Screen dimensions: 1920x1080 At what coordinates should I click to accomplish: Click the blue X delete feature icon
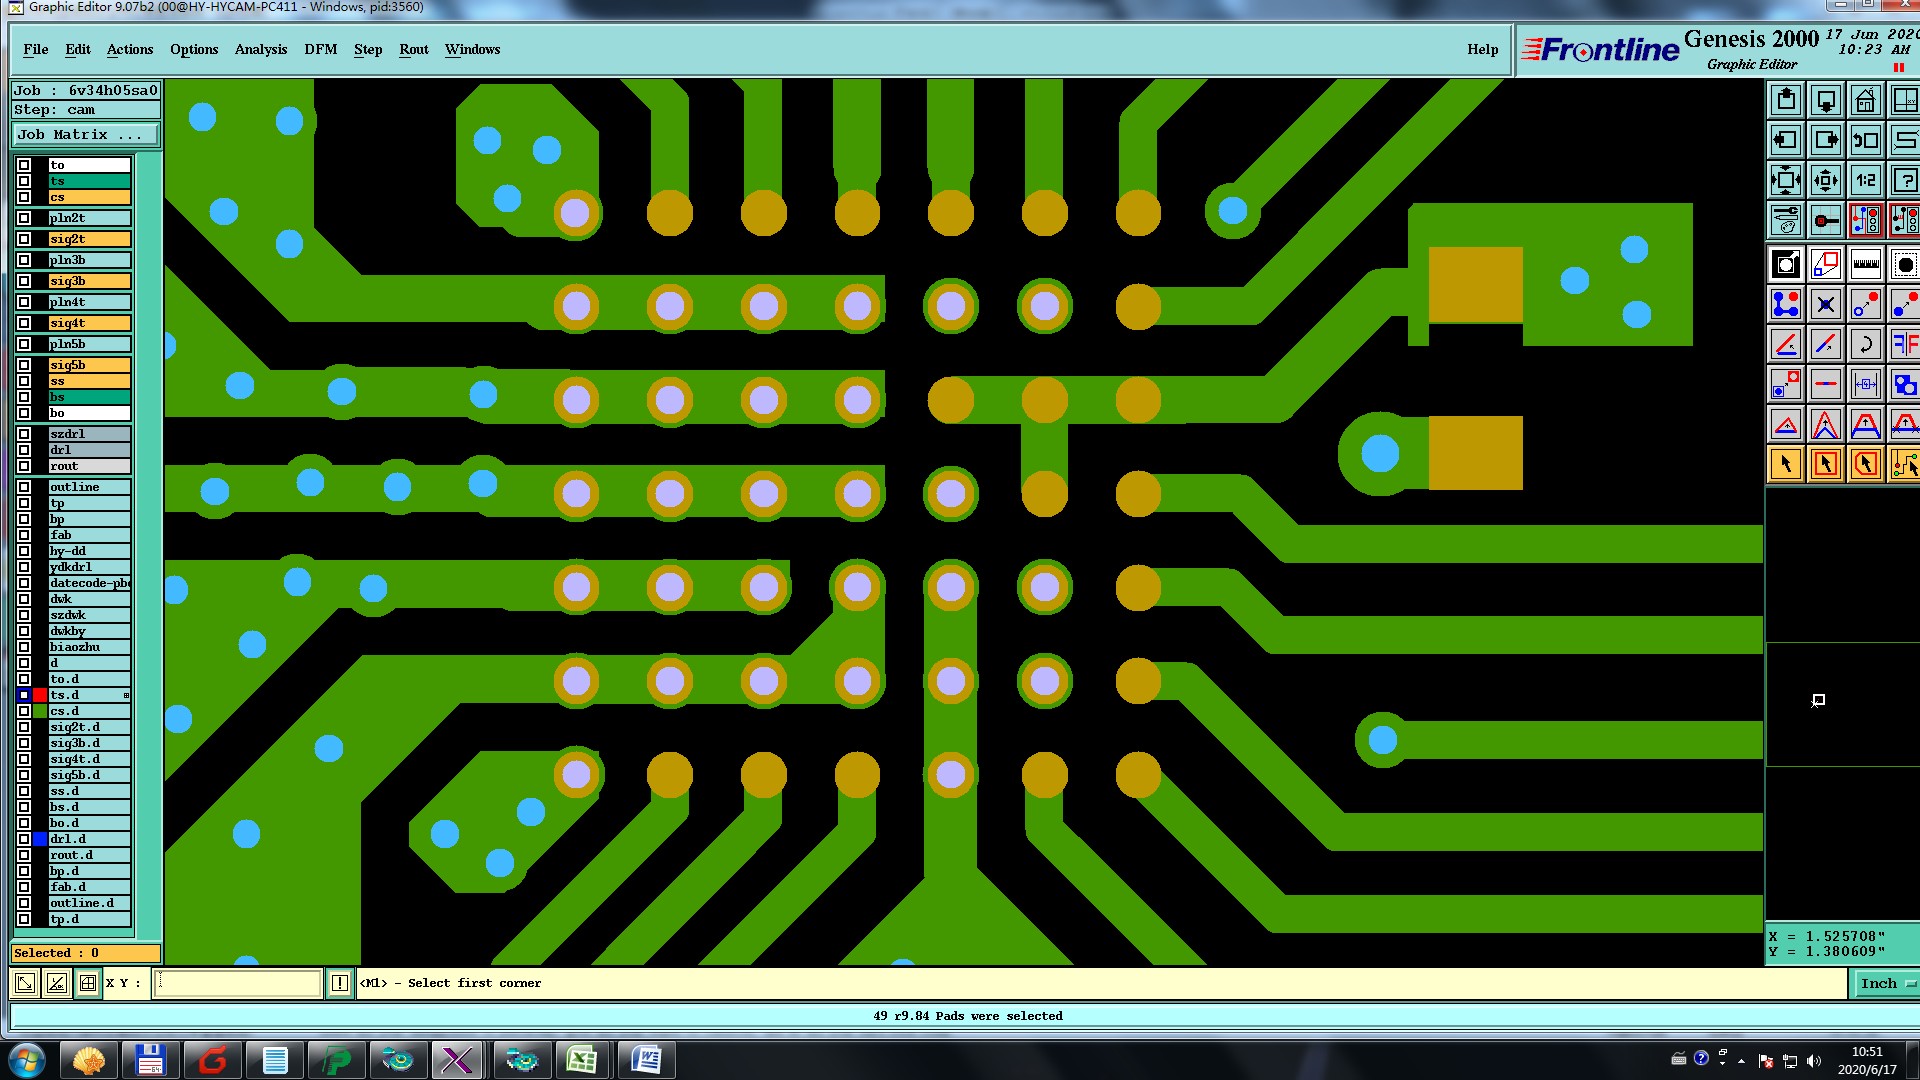(x=1825, y=305)
